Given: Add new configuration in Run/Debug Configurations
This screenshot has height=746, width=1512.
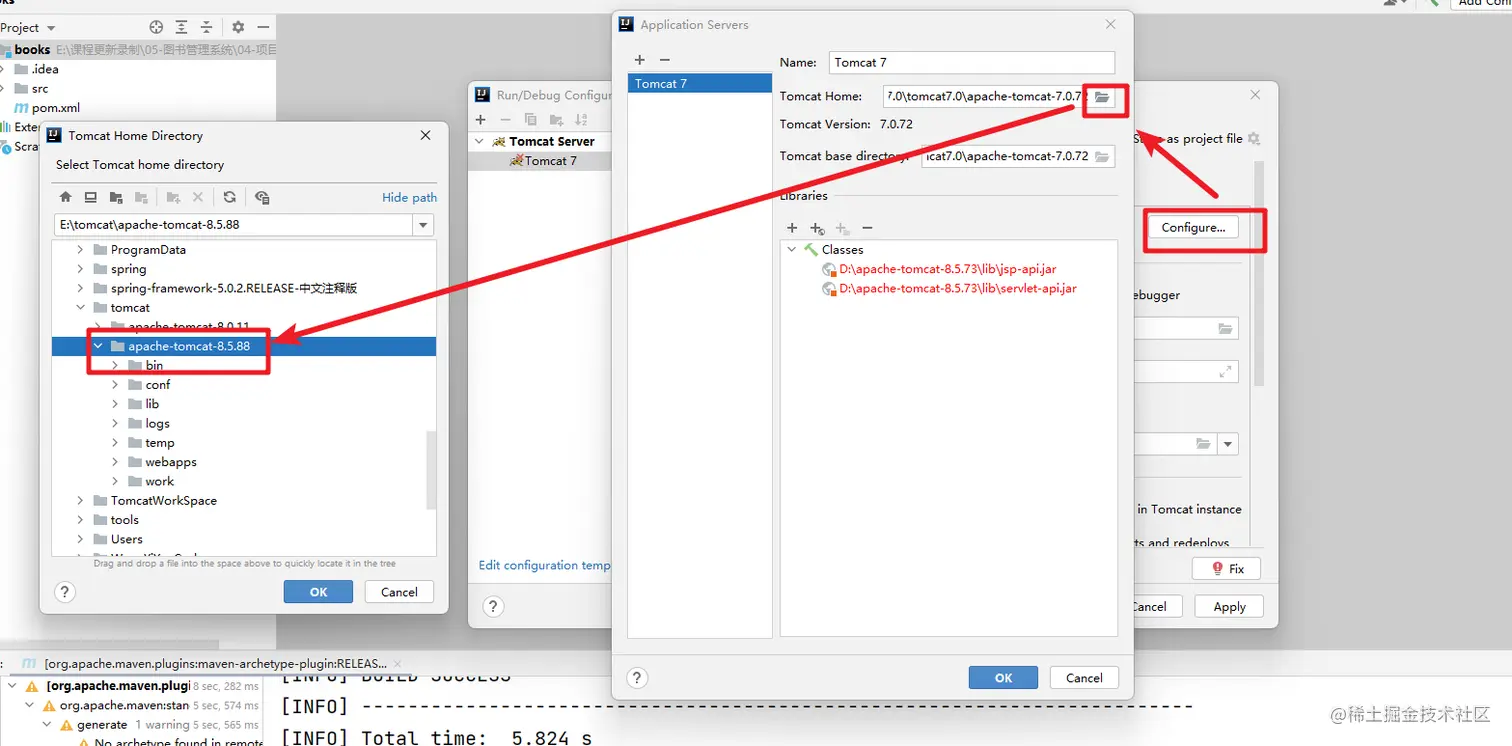Looking at the screenshot, I should [x=480, y=120].
